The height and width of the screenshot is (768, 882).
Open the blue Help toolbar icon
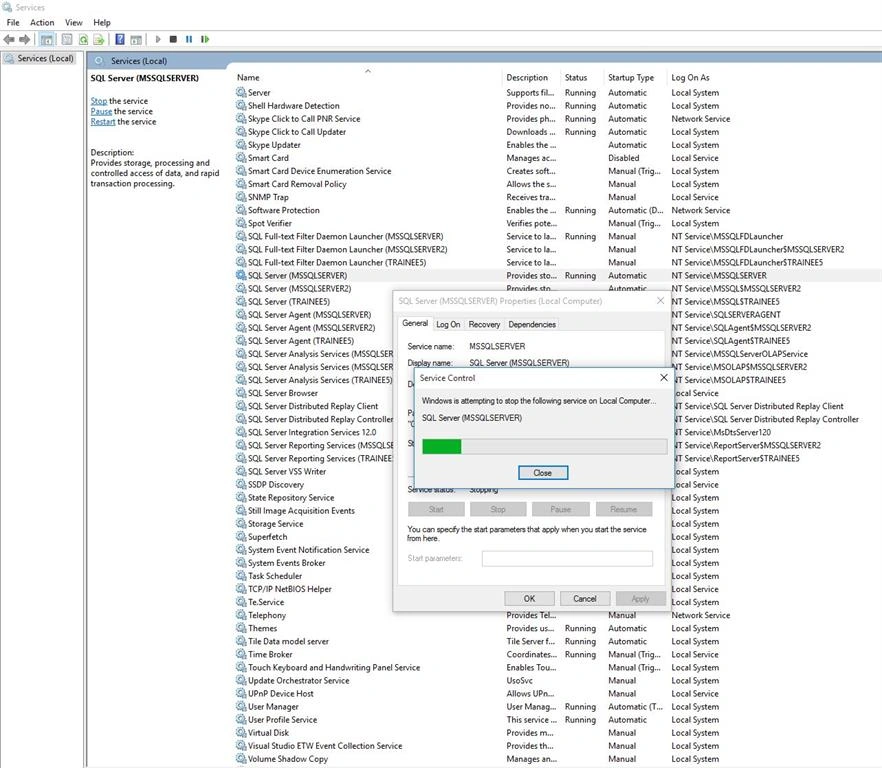tap(120, 39)
